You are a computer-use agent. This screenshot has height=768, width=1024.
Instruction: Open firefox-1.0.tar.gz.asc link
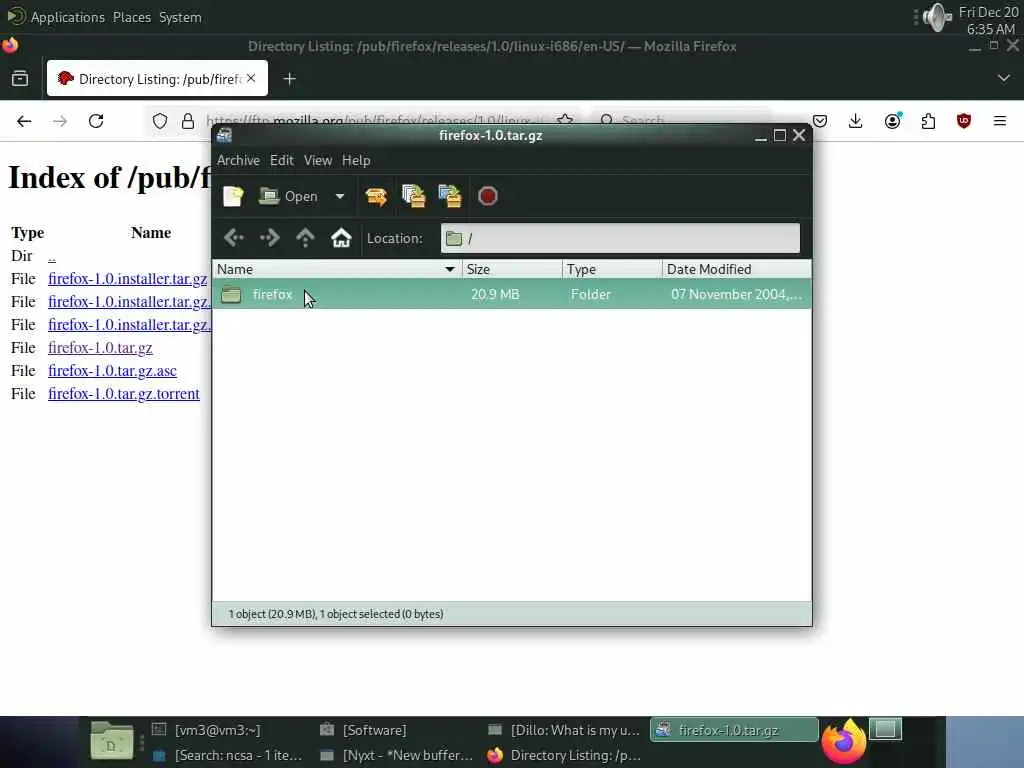pos(112,370)
